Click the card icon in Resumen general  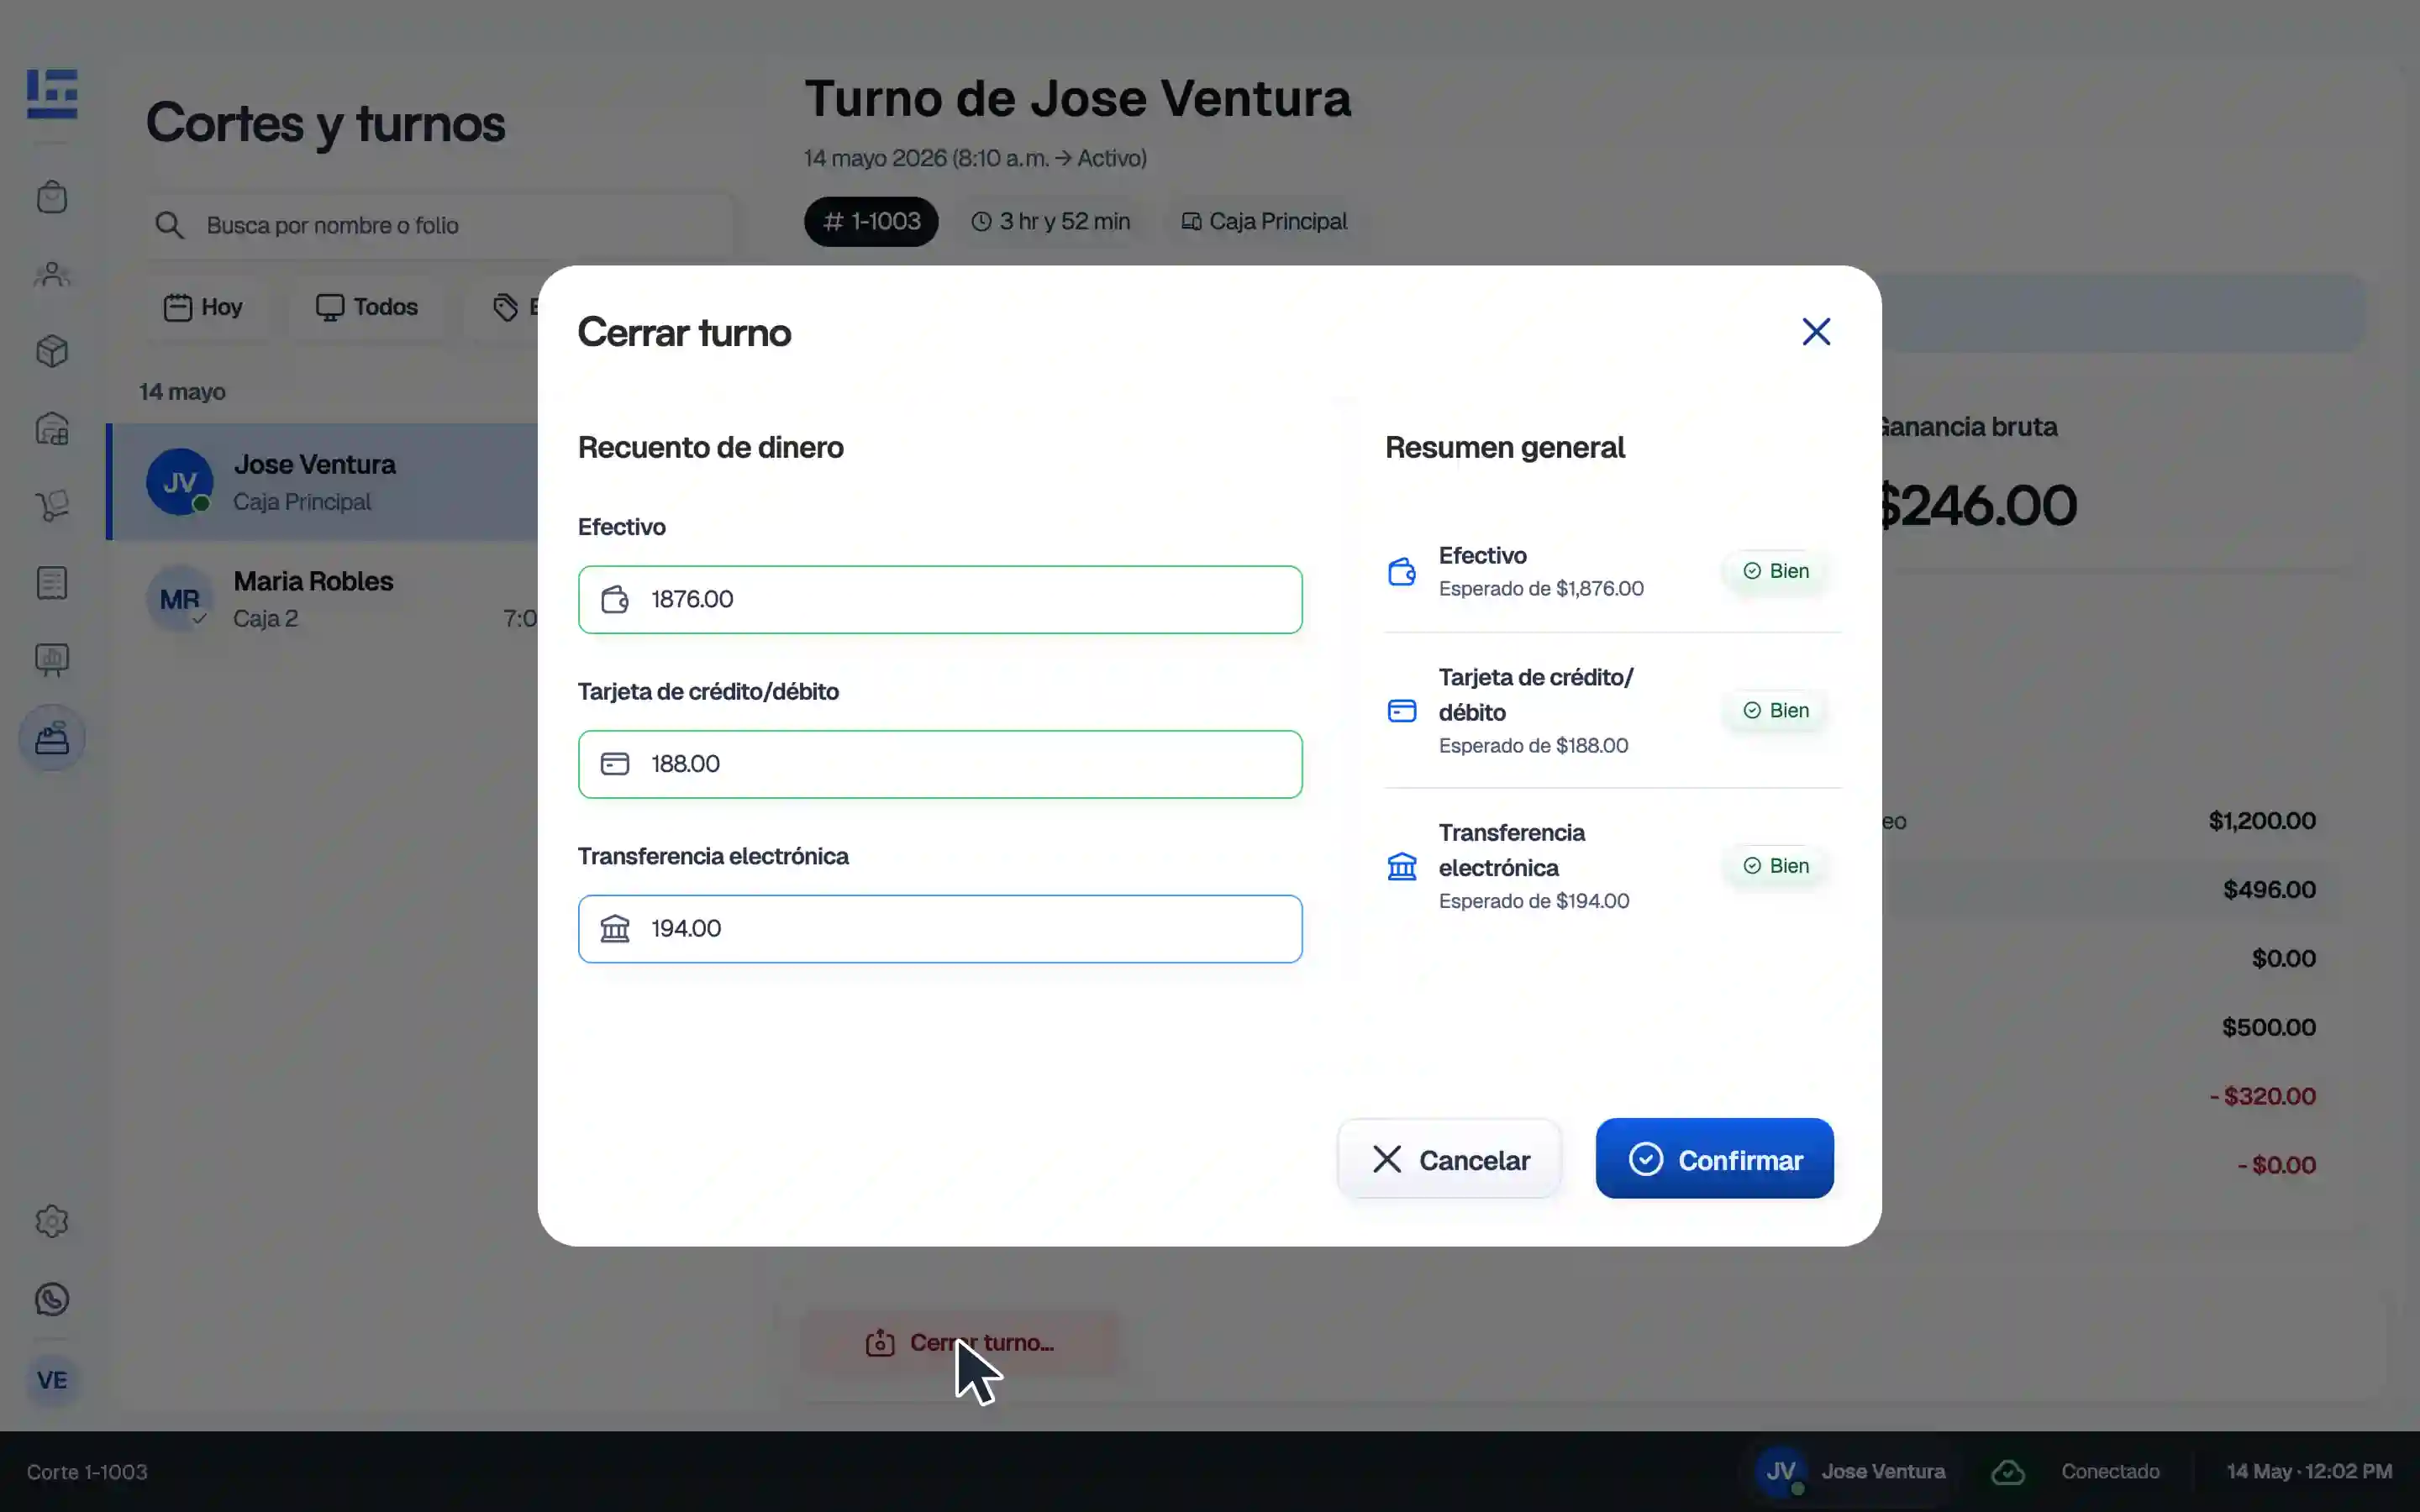point(1402,711)
